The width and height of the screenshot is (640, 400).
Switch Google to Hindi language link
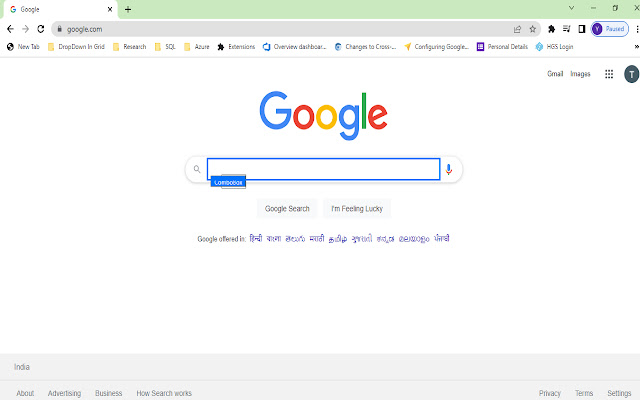coord(256,238)
